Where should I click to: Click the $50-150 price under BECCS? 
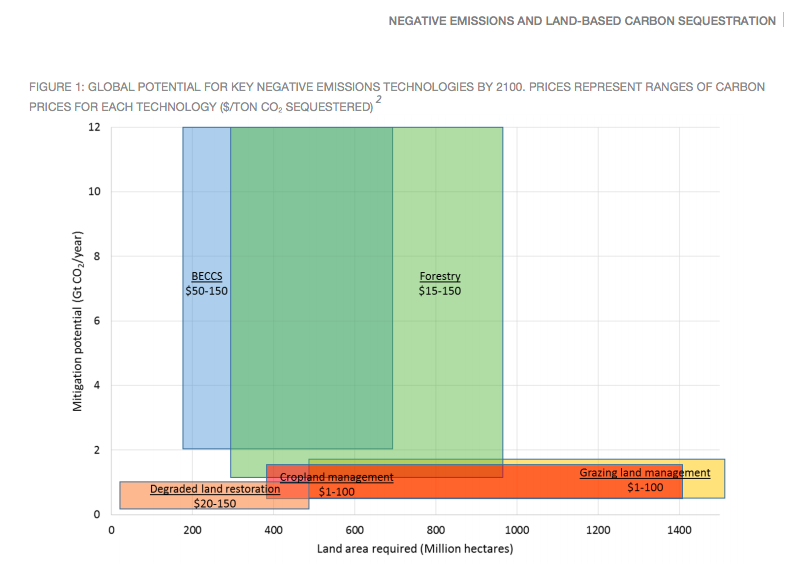[207, 290]
